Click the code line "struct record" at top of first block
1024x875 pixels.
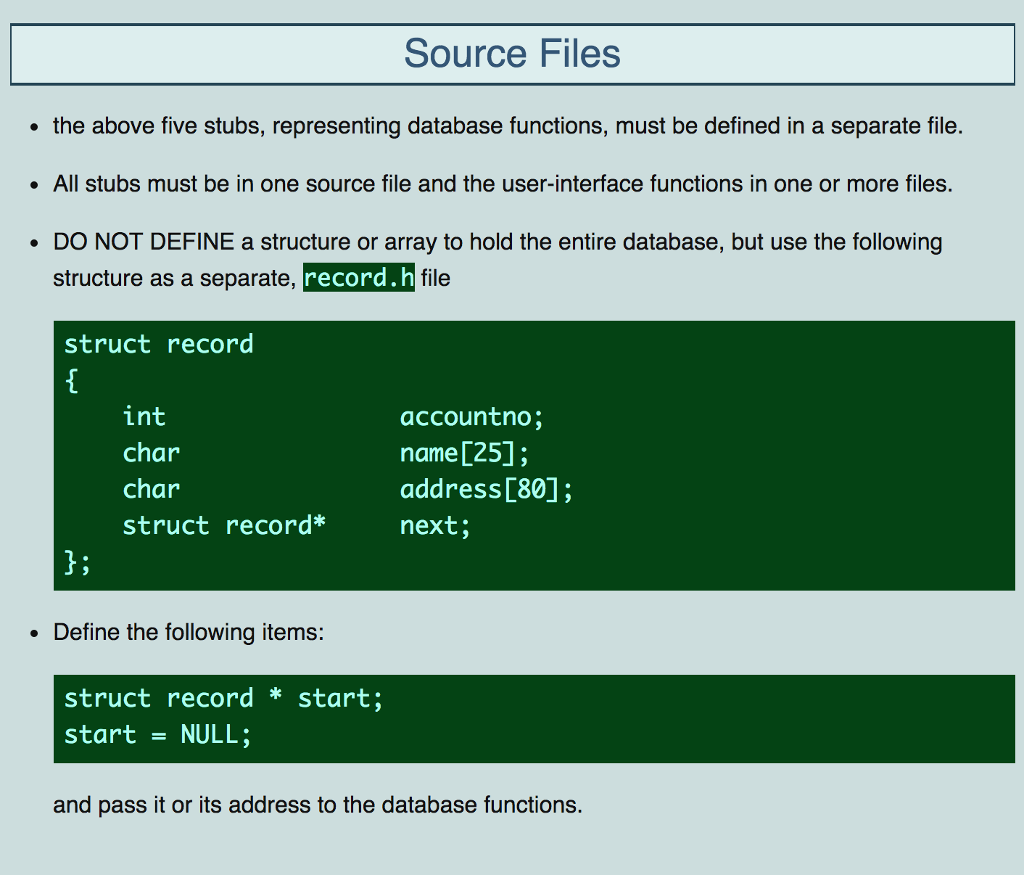coord(159,344)
